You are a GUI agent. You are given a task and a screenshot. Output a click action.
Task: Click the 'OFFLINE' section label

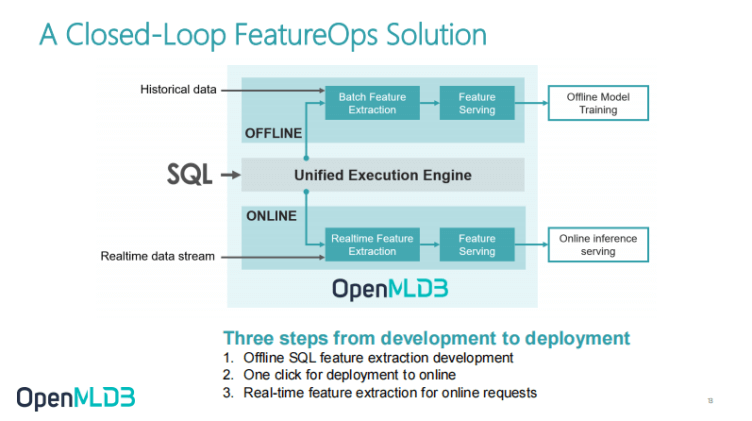click(x=273, y=133)
